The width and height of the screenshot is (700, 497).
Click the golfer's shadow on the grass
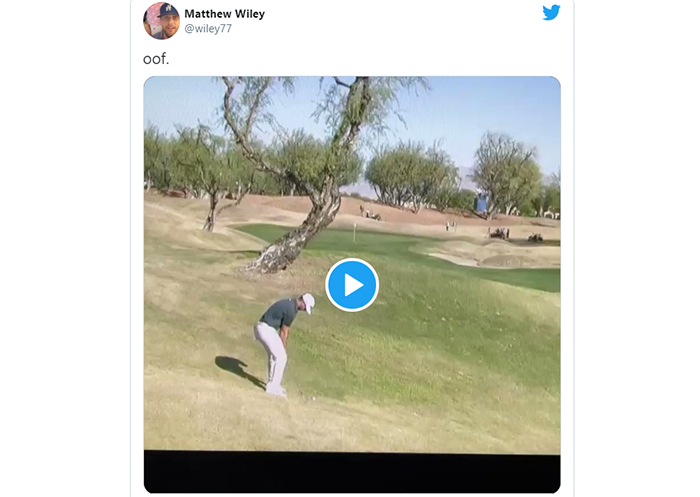[x=240, y=370]
